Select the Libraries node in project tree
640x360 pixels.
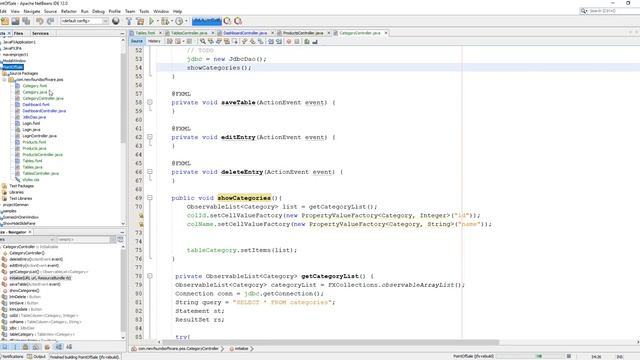[16, 192]
